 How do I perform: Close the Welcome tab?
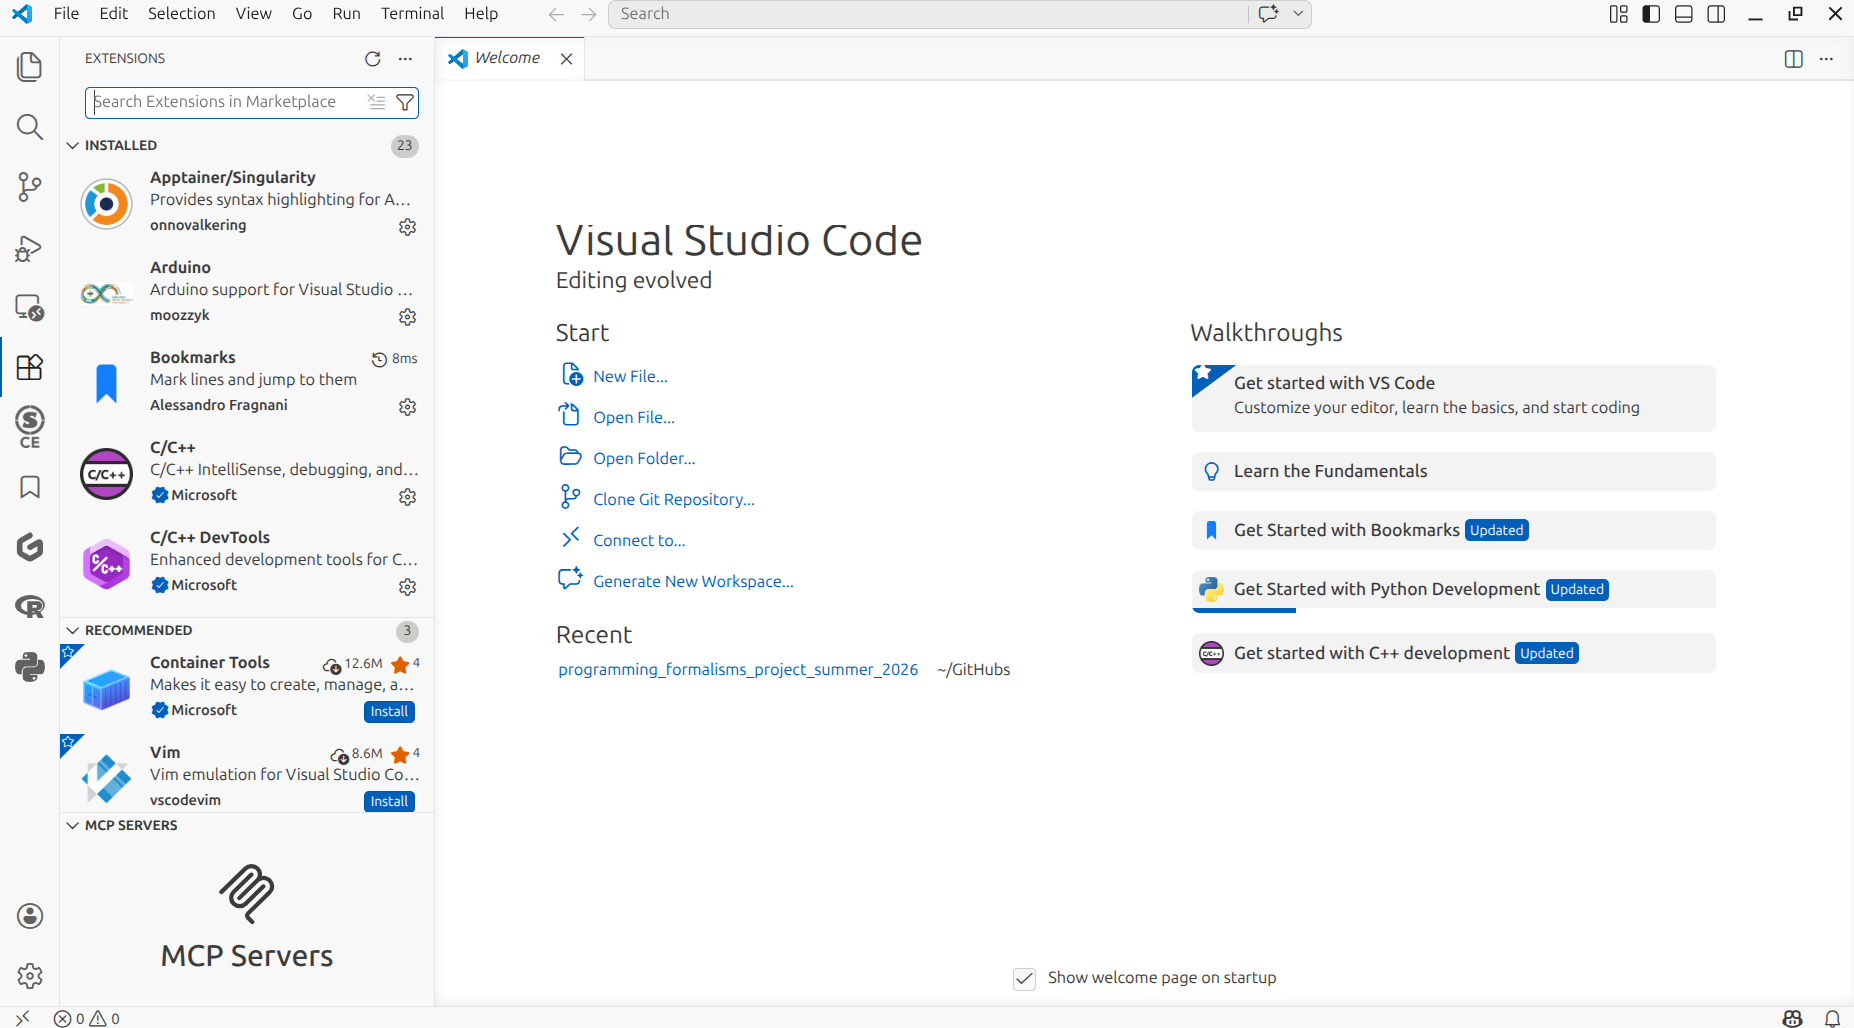coord(566,59)
